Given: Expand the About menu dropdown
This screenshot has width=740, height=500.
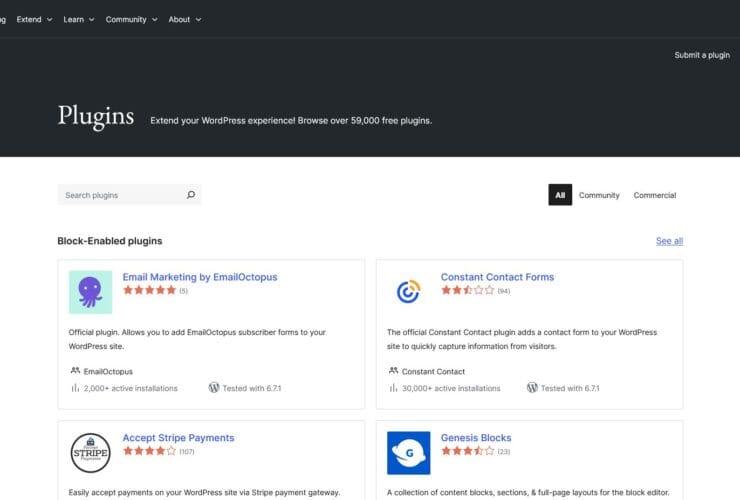Looking at the screenshot, I should pyautogui.click(x=184, y=19).
